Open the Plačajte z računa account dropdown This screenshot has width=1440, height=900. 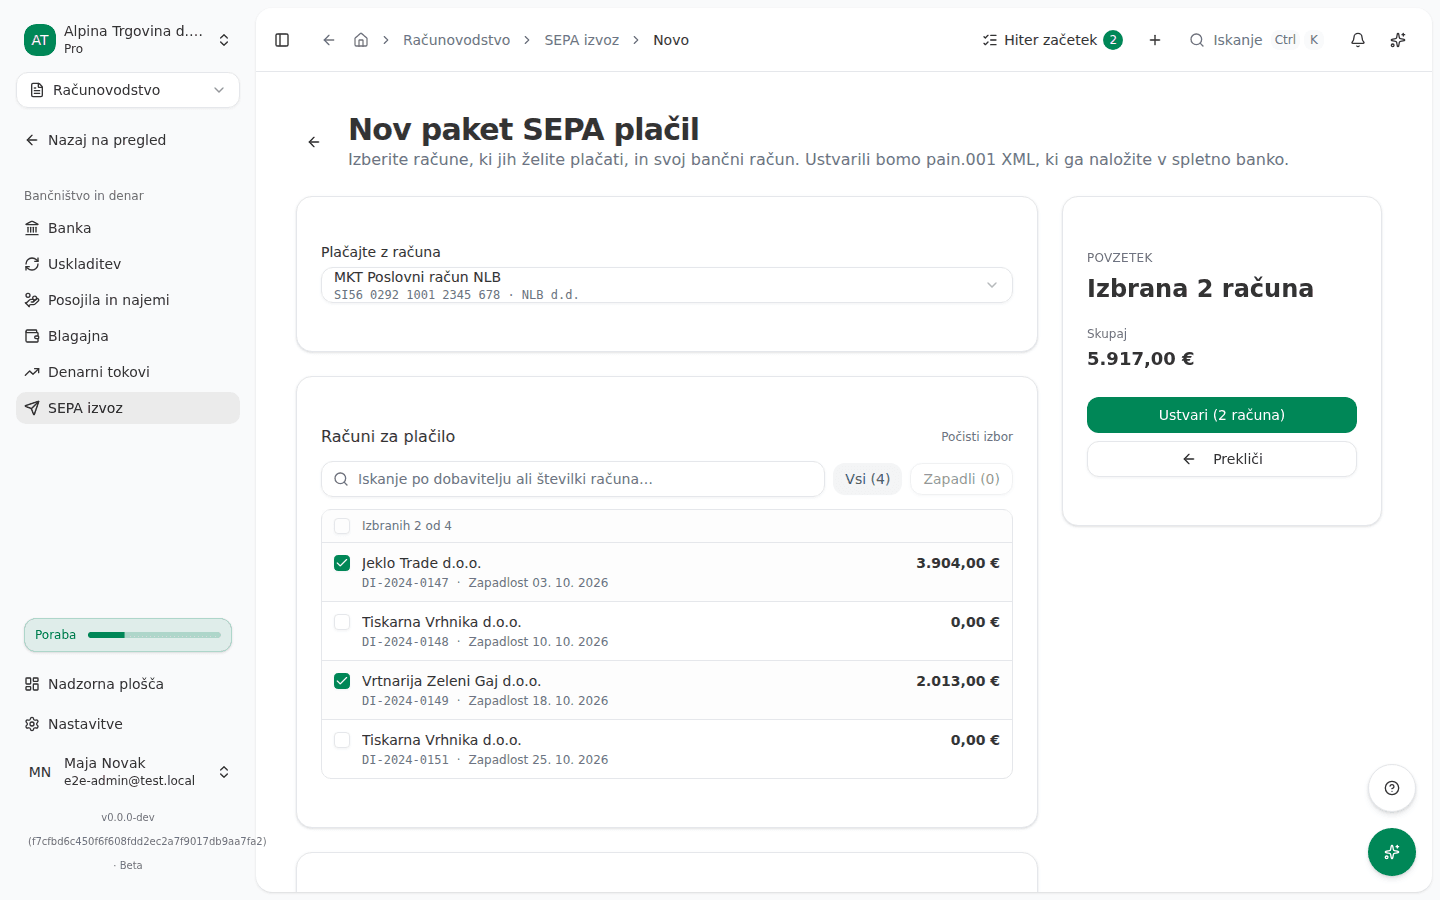[x=667, y=285]
